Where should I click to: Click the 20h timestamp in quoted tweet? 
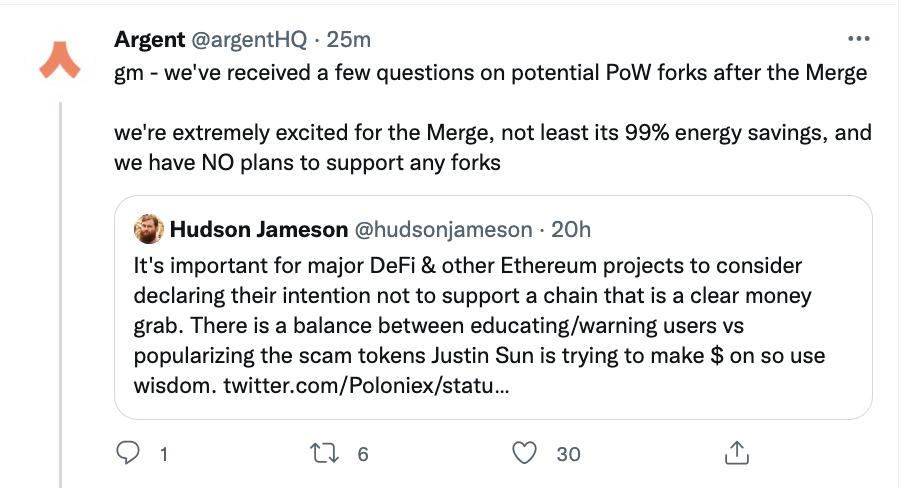571,229
